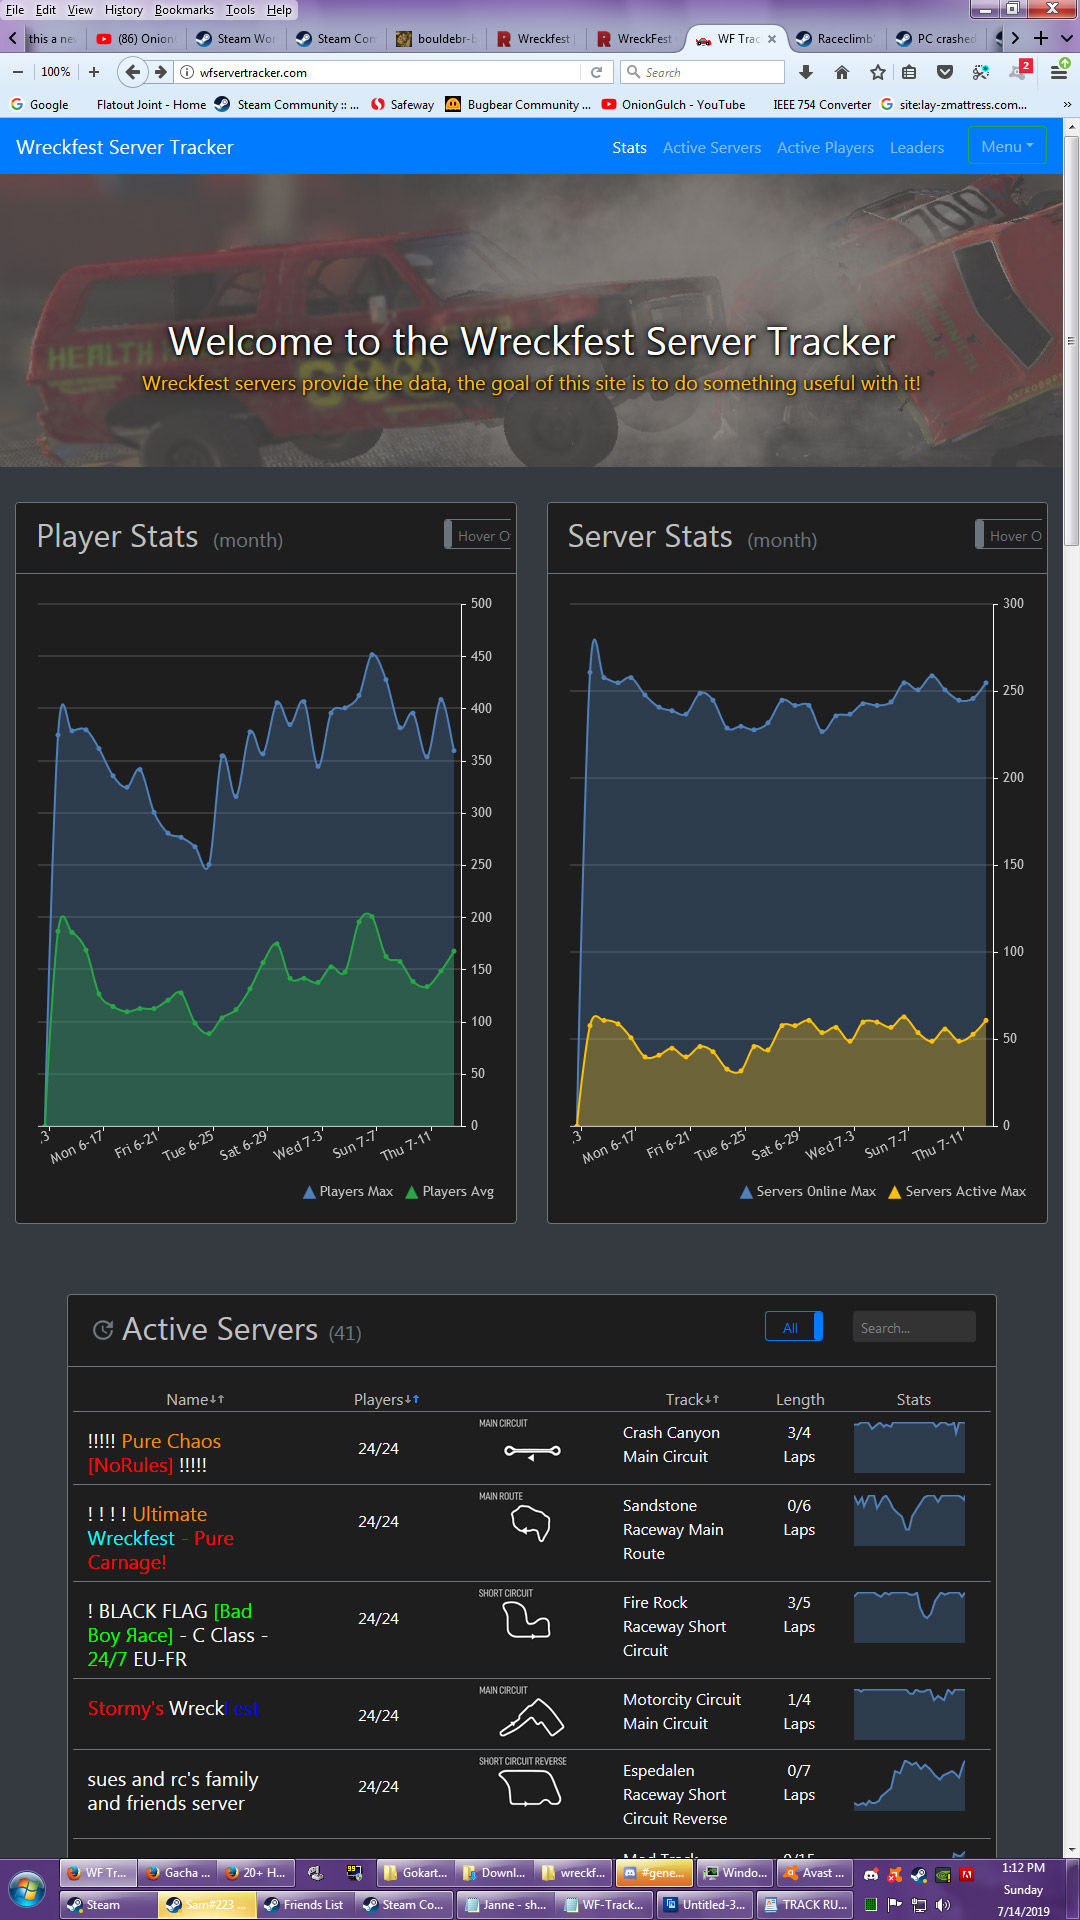
Task: Close the WF Tracker tab
Action: 772,39
